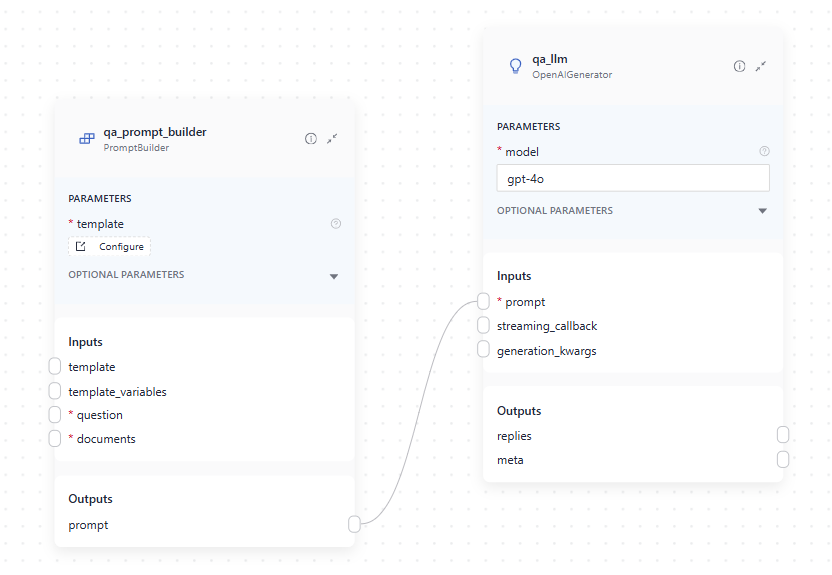The image size is (832, 575).
Task: Click the replies output label
Action: point(514,436)
